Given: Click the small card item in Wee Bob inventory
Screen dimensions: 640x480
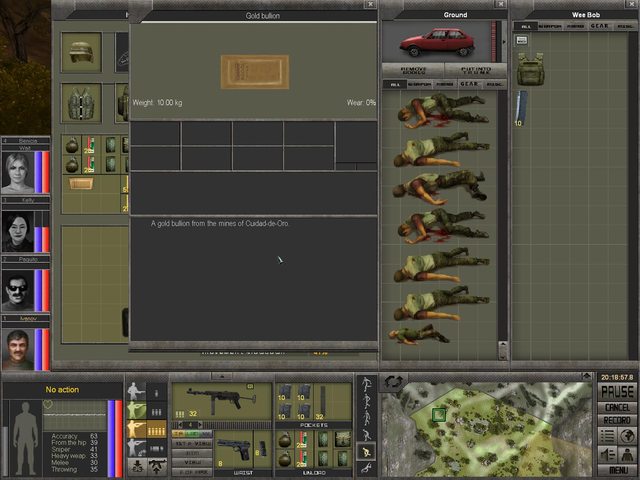Looking at the screenshot, I should (x=522, y=40).
